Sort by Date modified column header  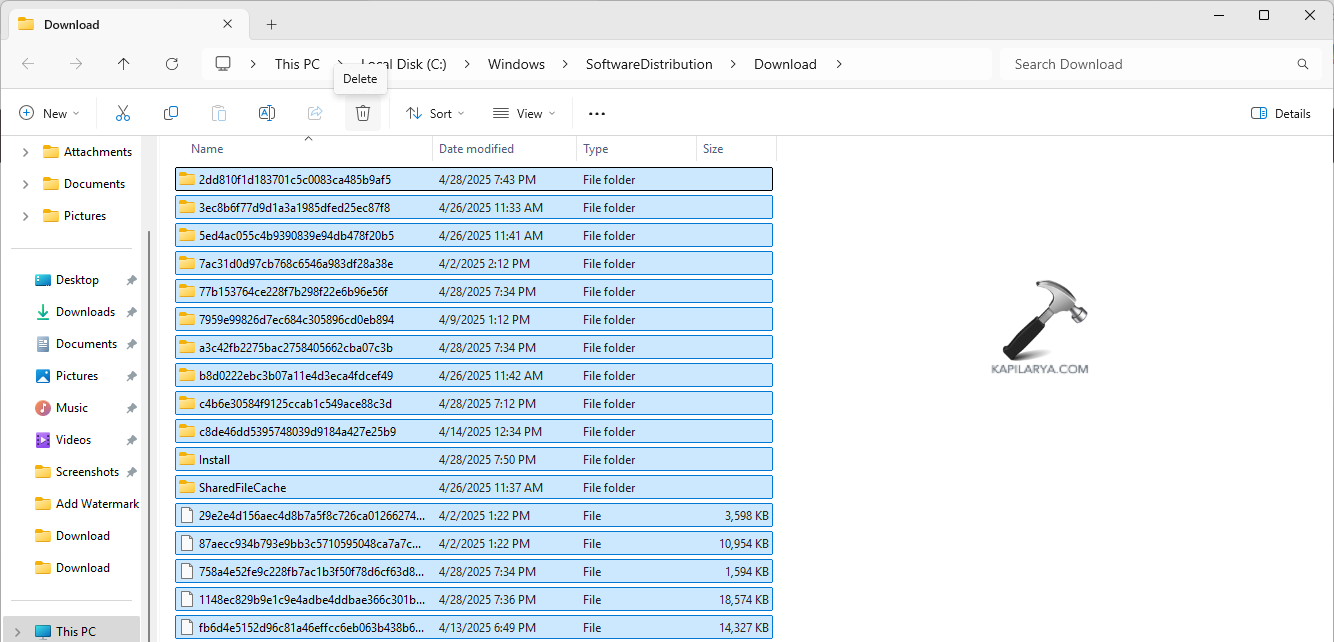pos(477,149)
